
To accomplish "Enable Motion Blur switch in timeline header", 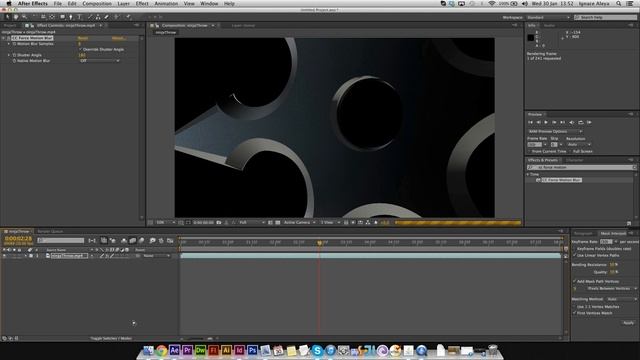I will click(141, 240).
